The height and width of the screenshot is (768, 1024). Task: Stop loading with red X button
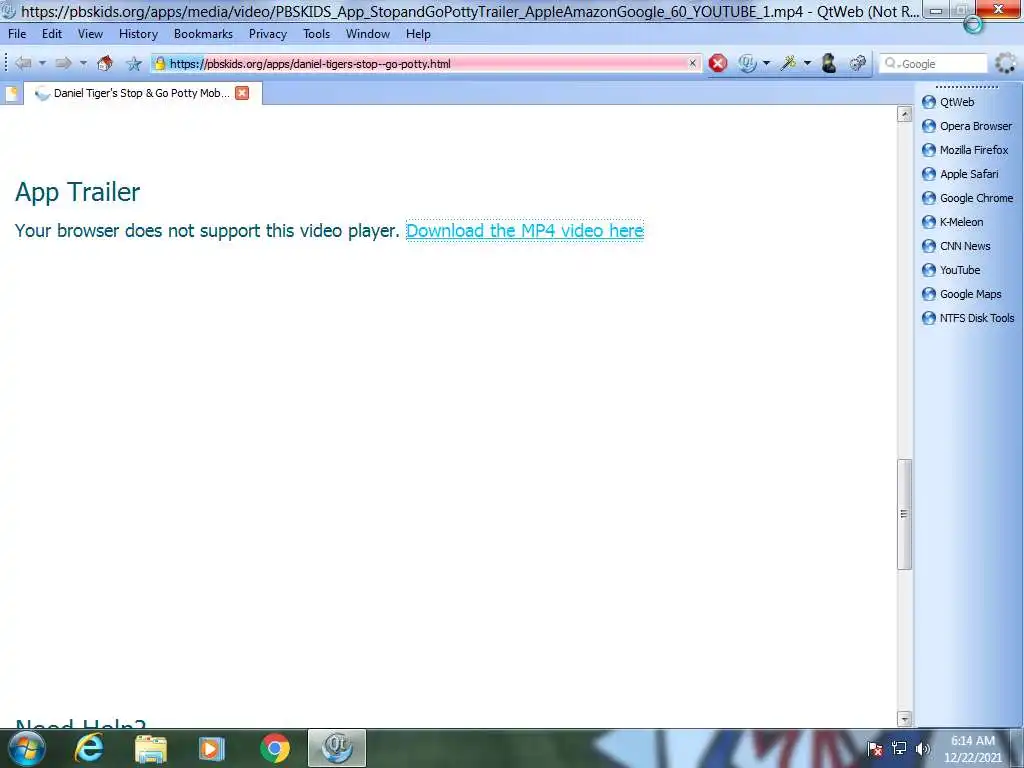pyautogui.click(x=718, y=63)
